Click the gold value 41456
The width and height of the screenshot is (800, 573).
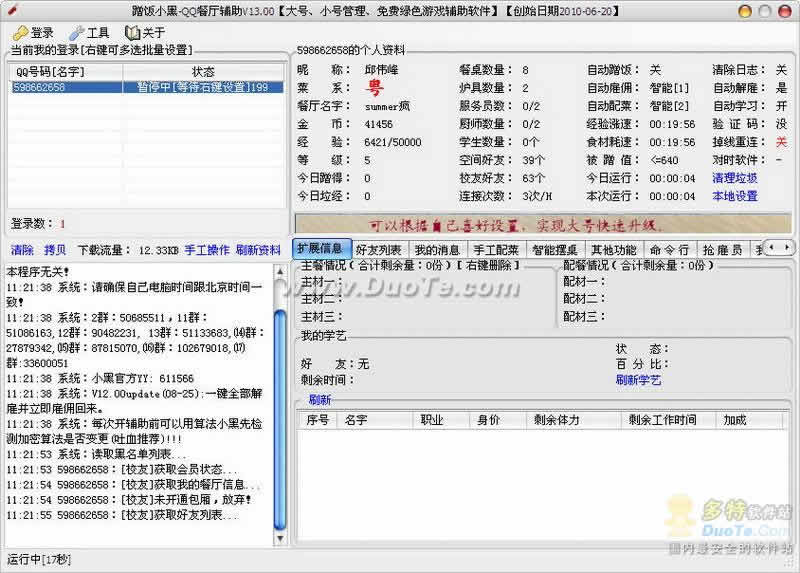pos(379,124)
